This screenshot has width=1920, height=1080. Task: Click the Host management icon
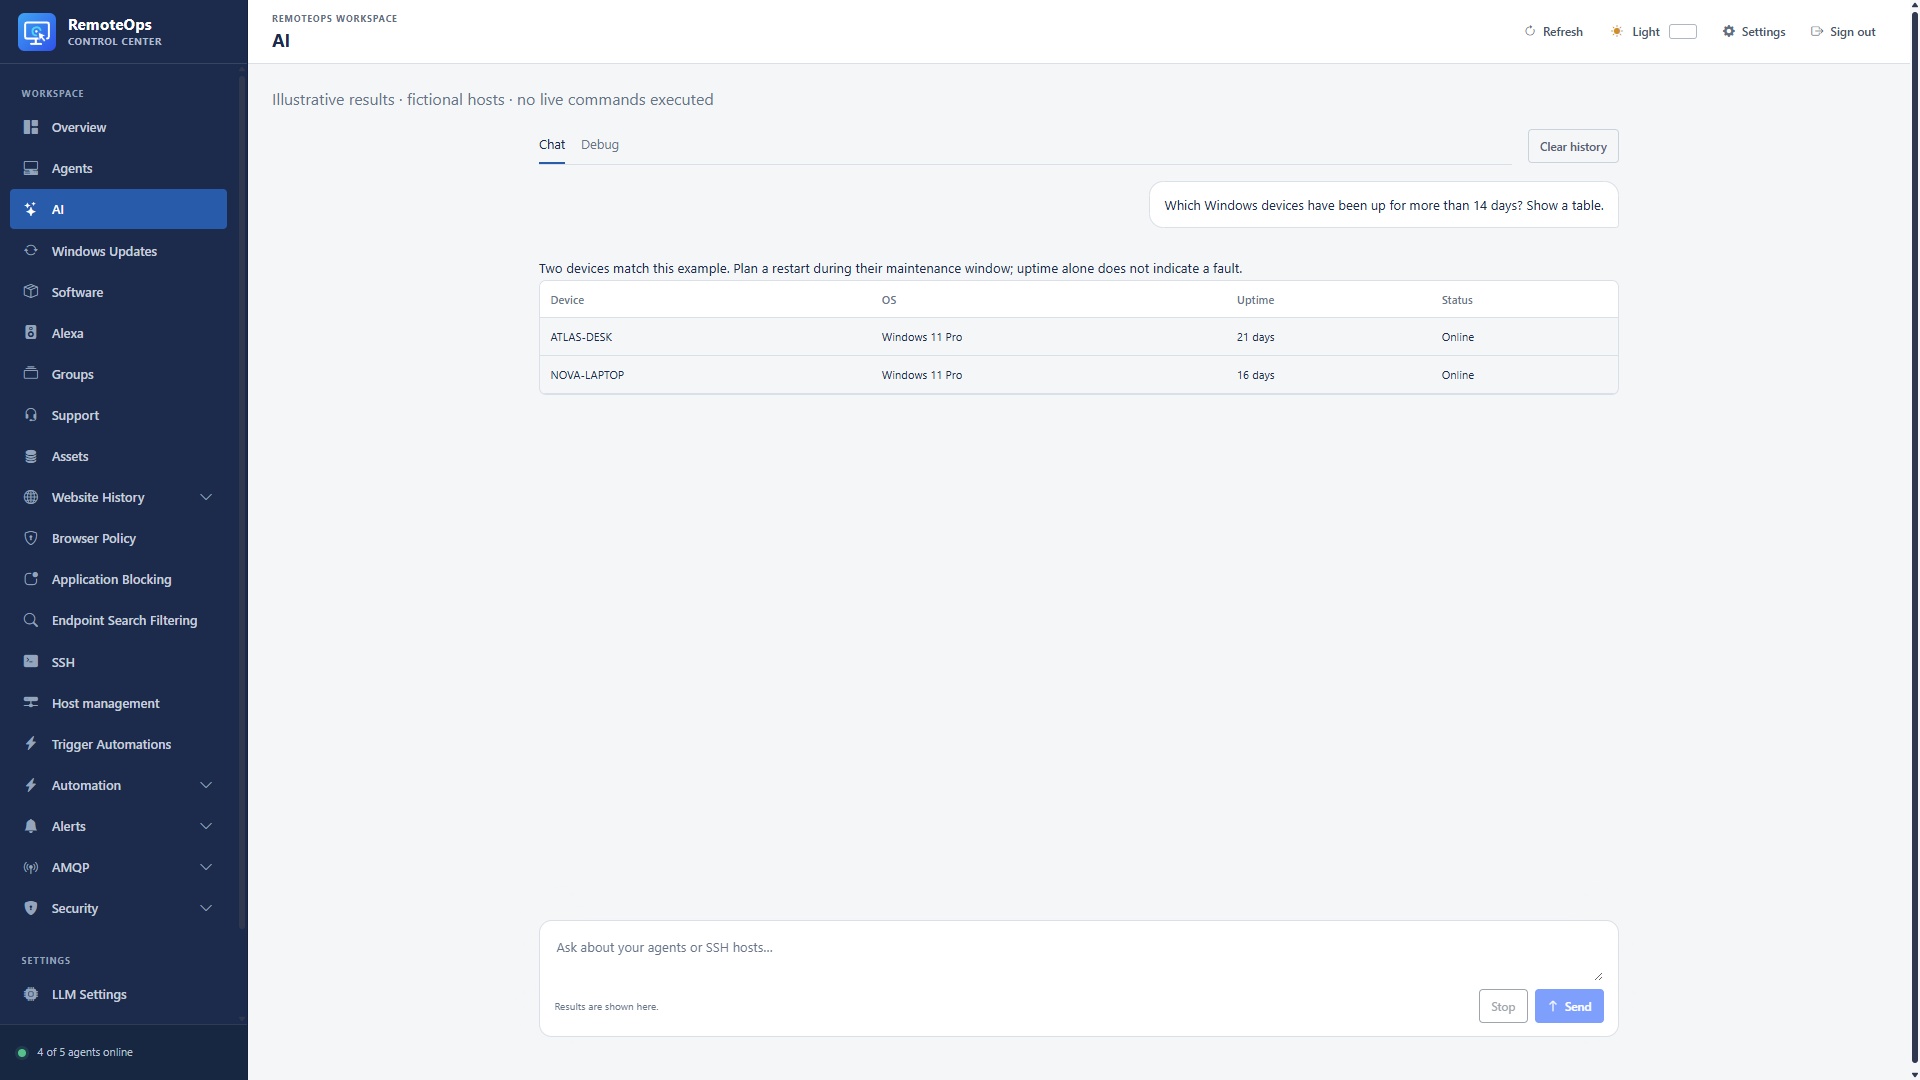coord(31,703)
